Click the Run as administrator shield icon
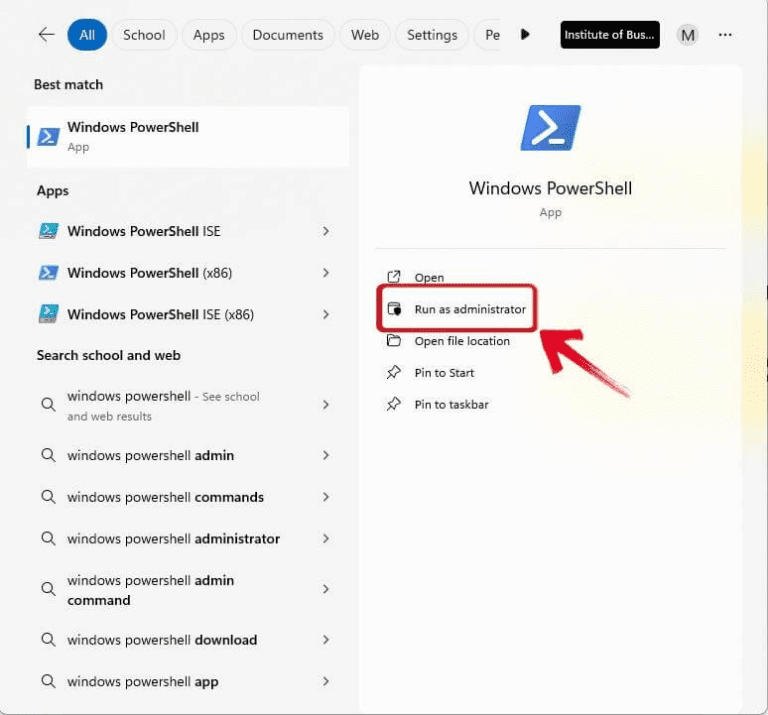This screenshot has width=768, height=715. [x=394, y=309]
